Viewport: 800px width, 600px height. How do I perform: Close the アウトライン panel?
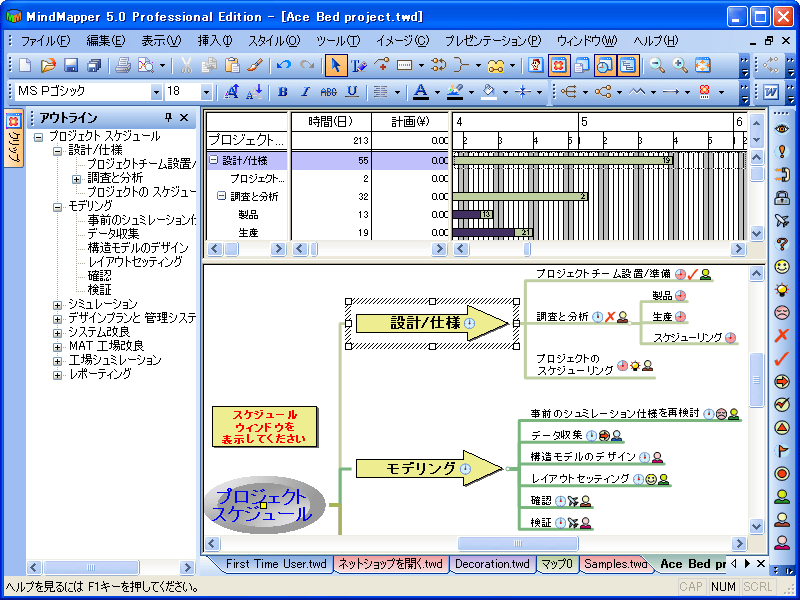point(184,118)
